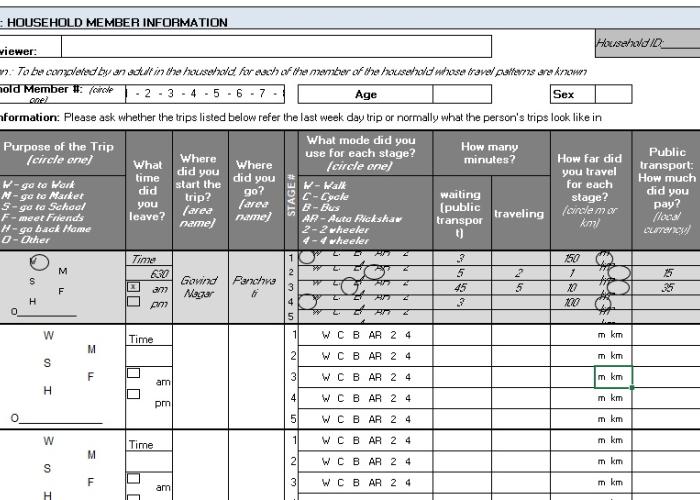Viewport: 700px width, 500px height.
Task: Toggle the checked am checkbox in example row
Action: pyautogui.click(x=133, y=287)
